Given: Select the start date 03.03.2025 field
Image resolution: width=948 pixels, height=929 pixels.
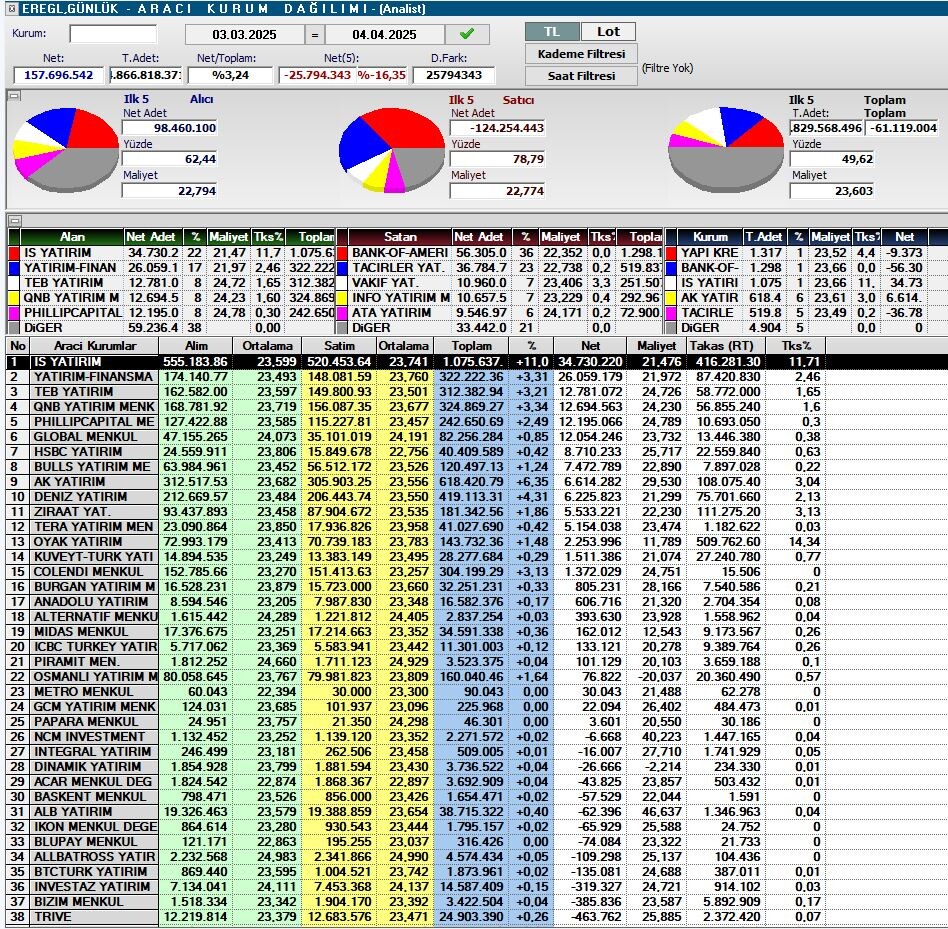Looking at the screenshot, I should [244, 34].
